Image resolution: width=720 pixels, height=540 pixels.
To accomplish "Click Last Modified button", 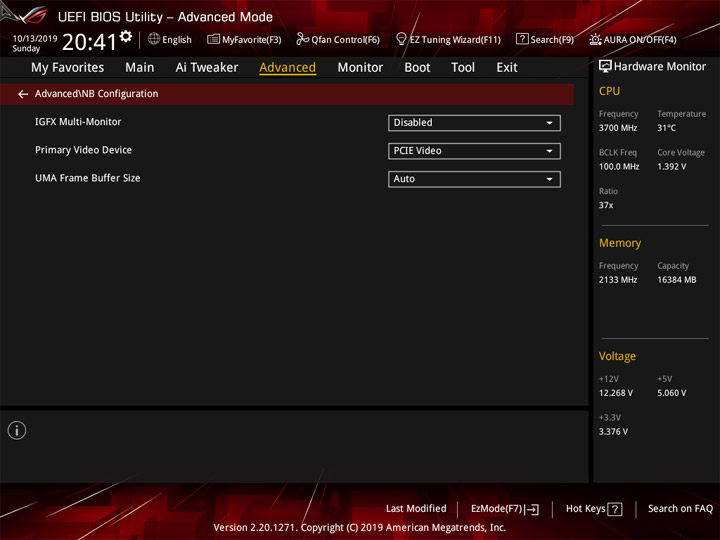I will tap(416, 509).
